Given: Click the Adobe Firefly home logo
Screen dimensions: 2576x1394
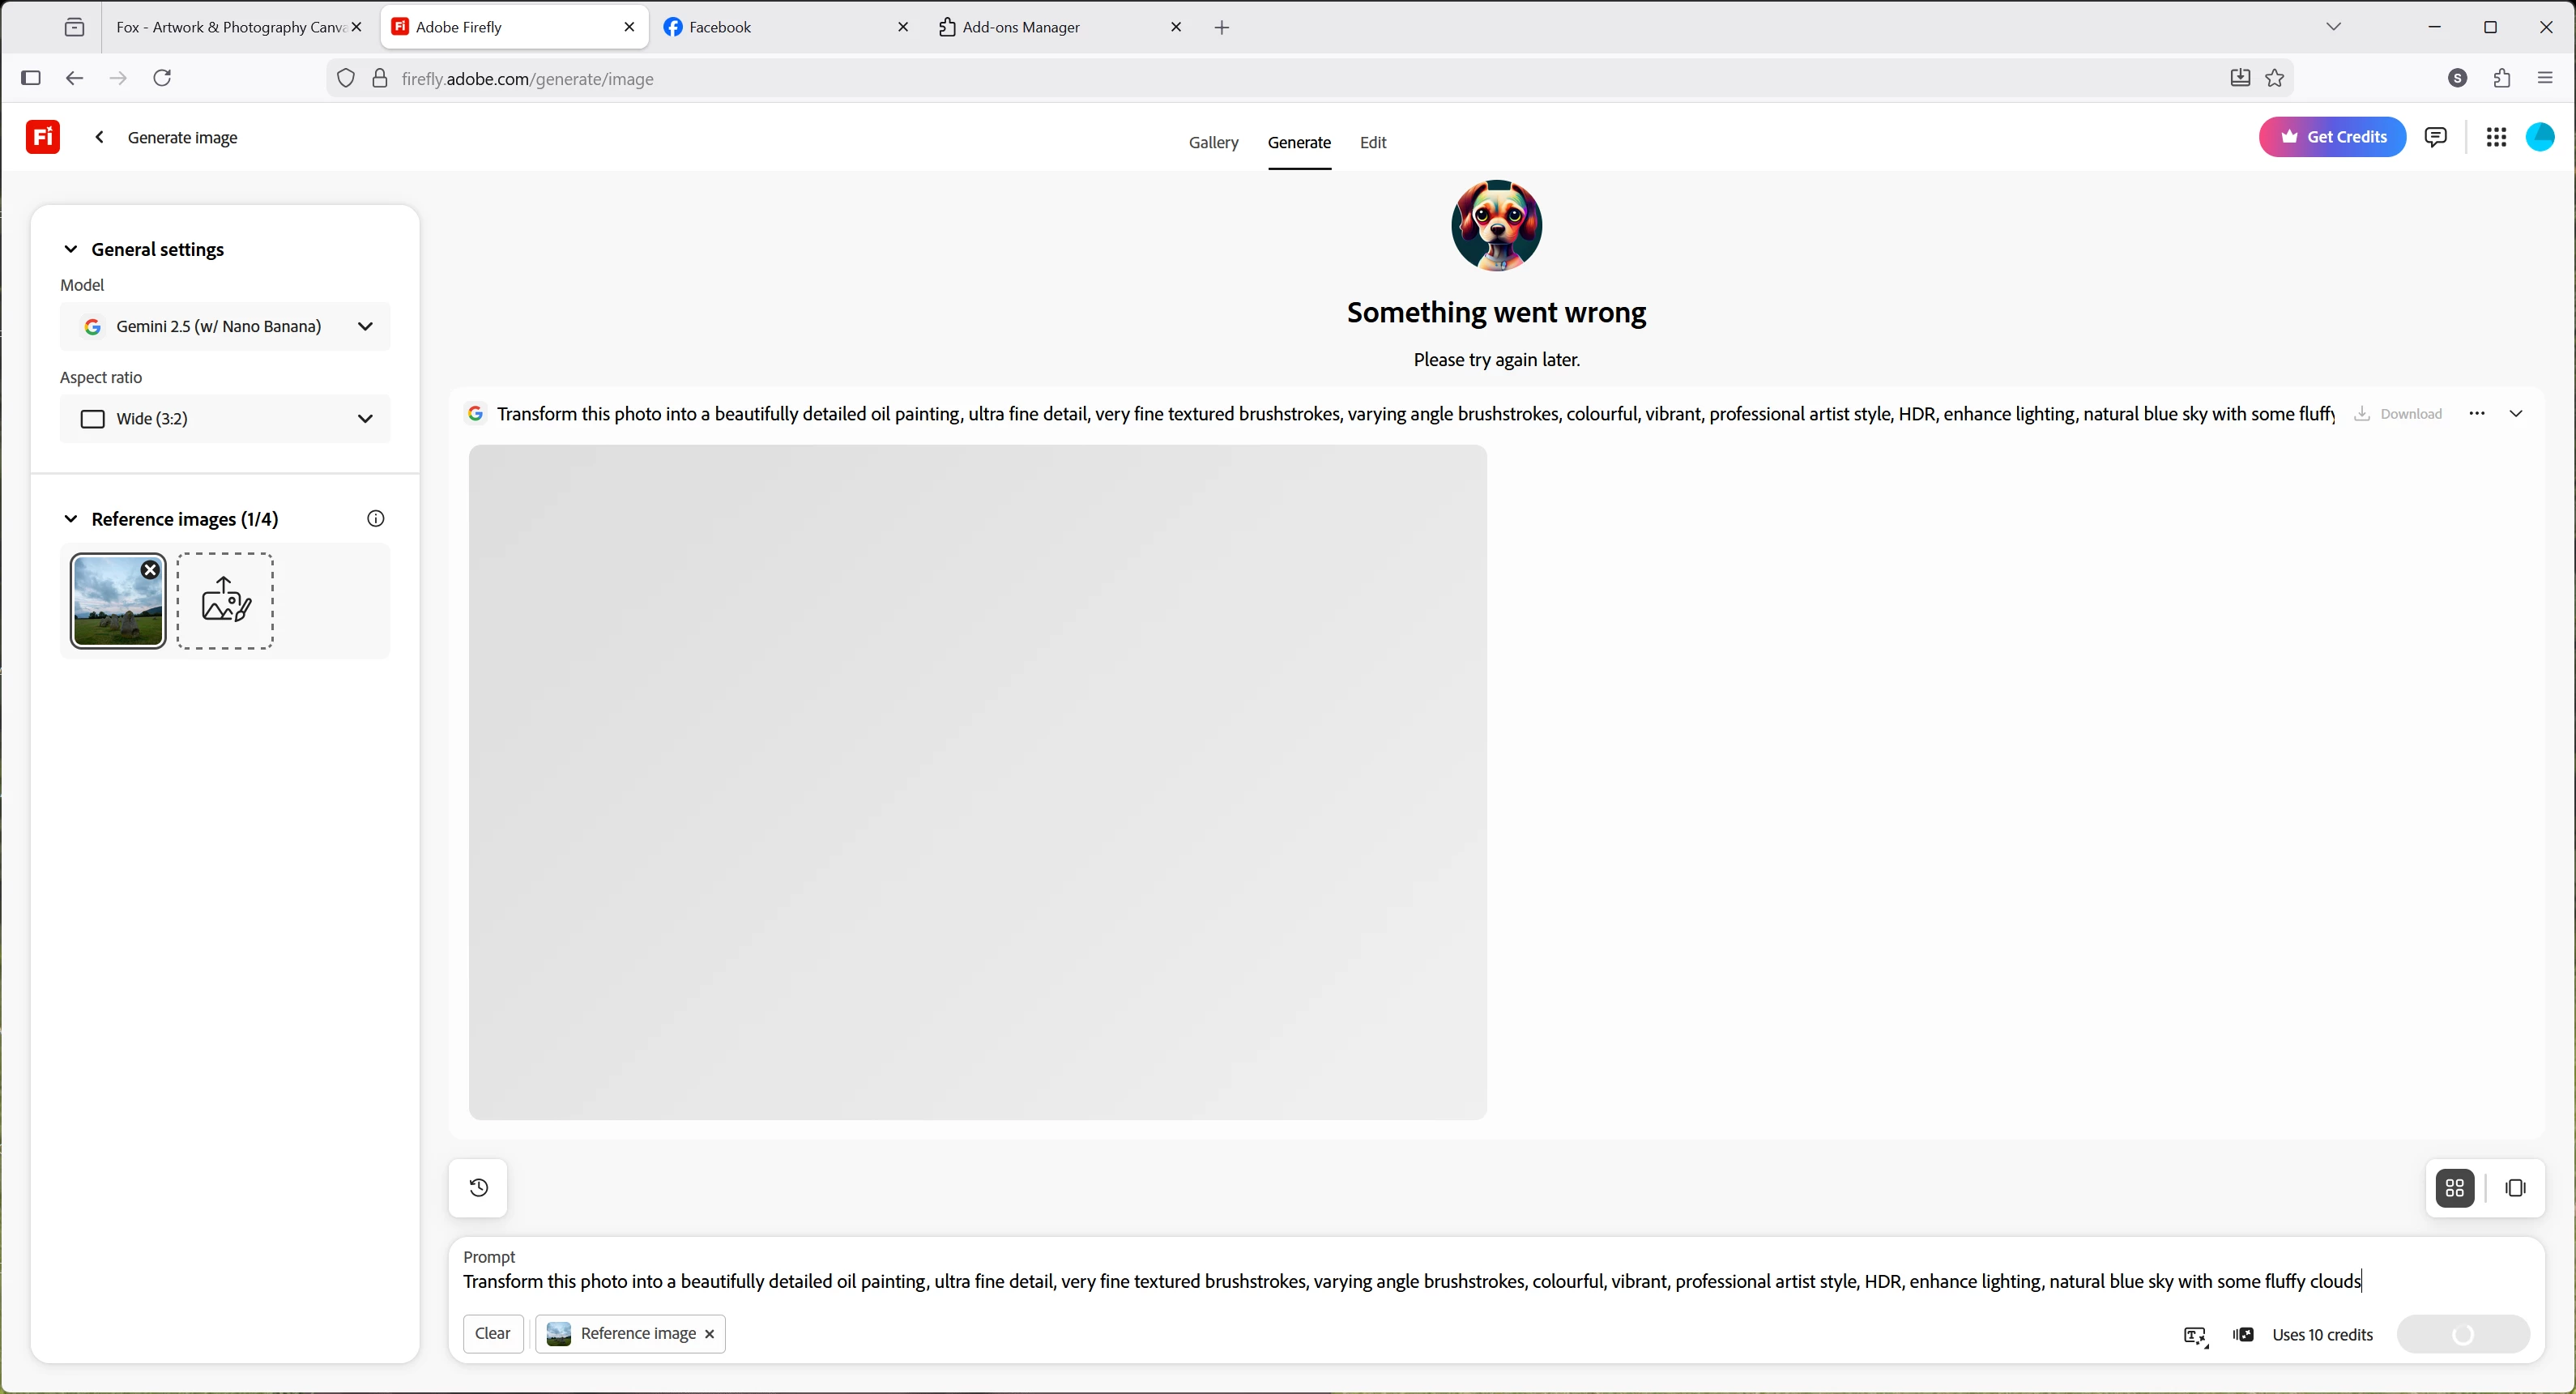Looking at the screenshot, I should [x=43, y=137].
